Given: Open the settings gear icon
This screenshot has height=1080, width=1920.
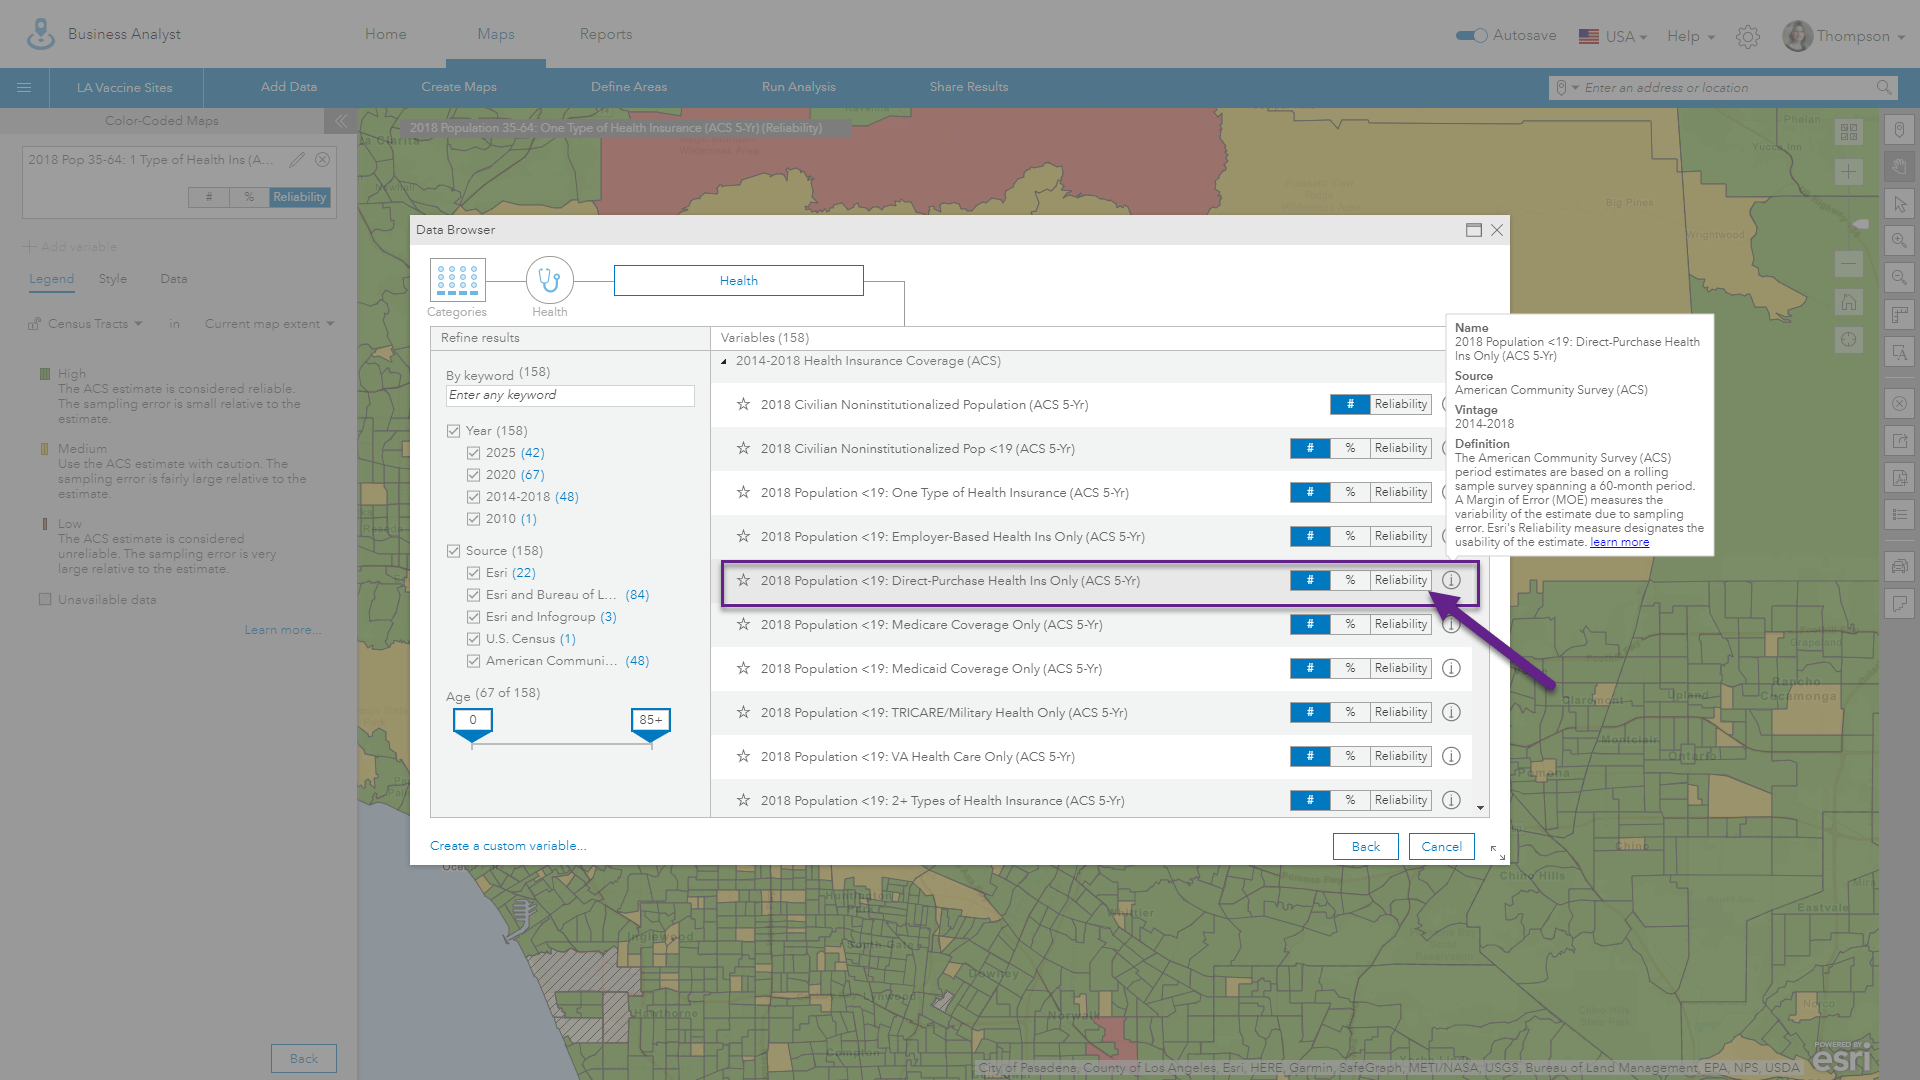Looking at the screenshot, I should (x=1747, y=37).
